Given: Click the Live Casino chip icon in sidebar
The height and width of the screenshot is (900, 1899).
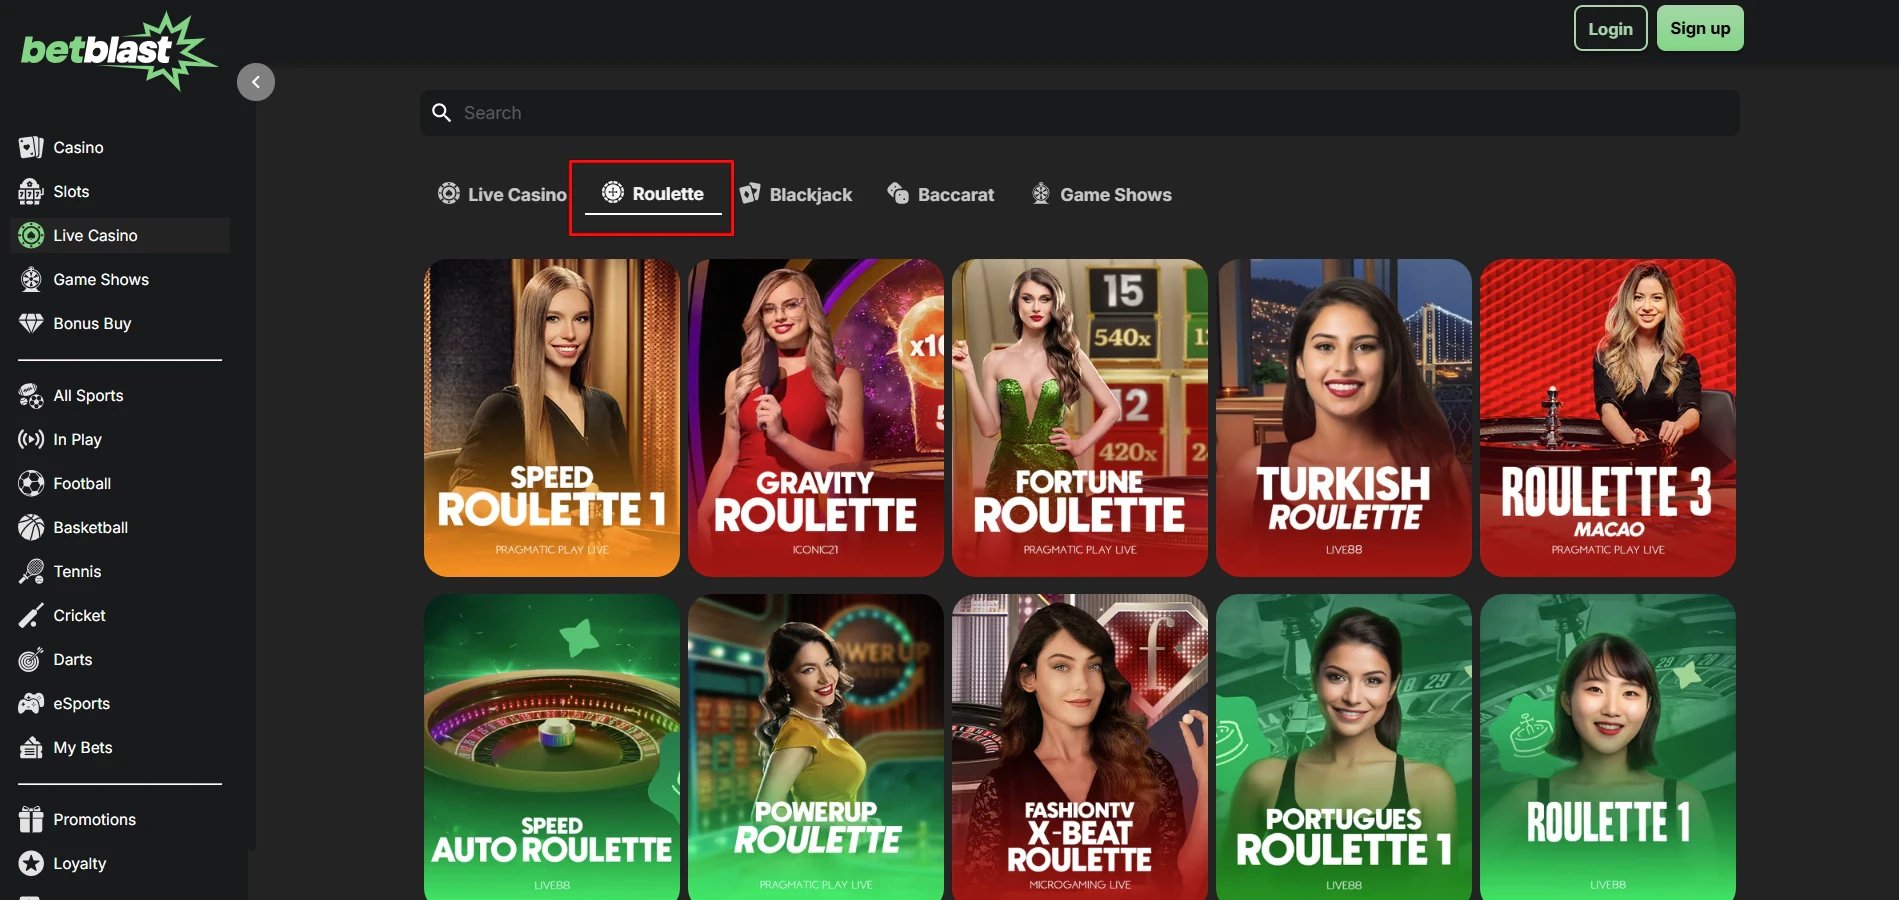Looking at the screenshot, I should [31, 235].
